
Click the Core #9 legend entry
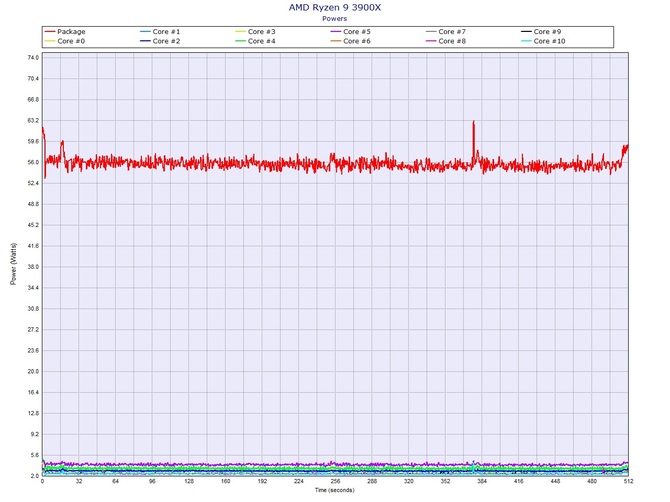541,32
